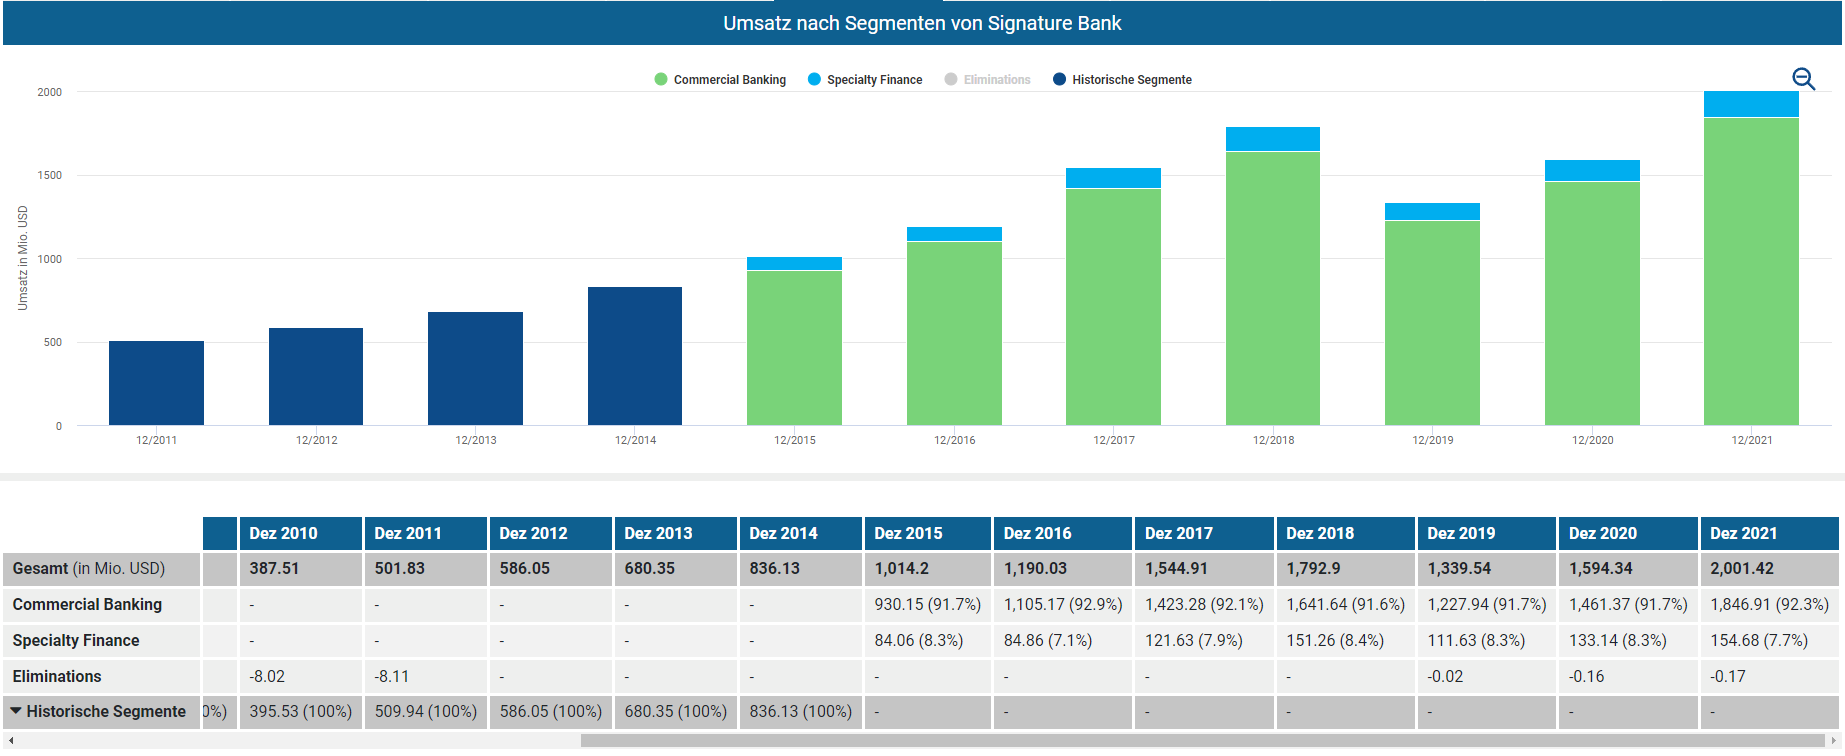Click the light blue segment of 12/2018 bar
Image resolution: width=1845 pixels, height=756 pixels.
tap(1272, 139)
